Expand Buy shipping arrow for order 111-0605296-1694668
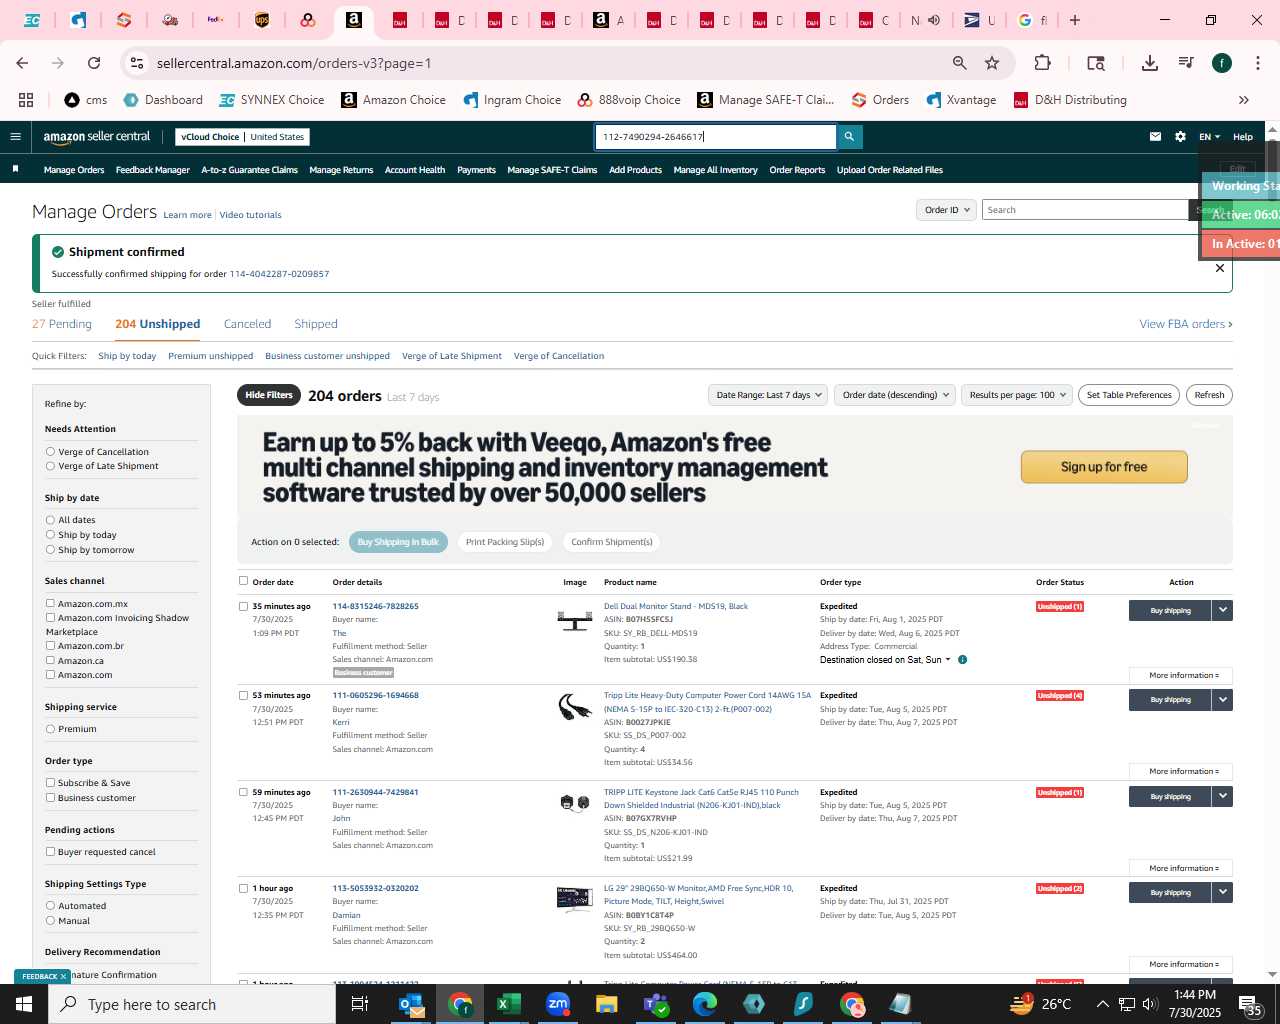Viewport: 1280px width, 1024px height. [1222, 700]
